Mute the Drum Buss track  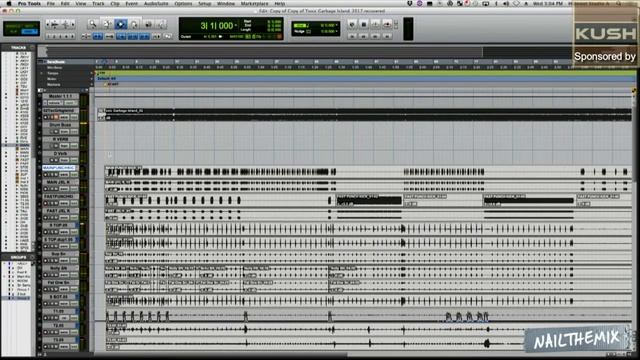tap(56, 131)
